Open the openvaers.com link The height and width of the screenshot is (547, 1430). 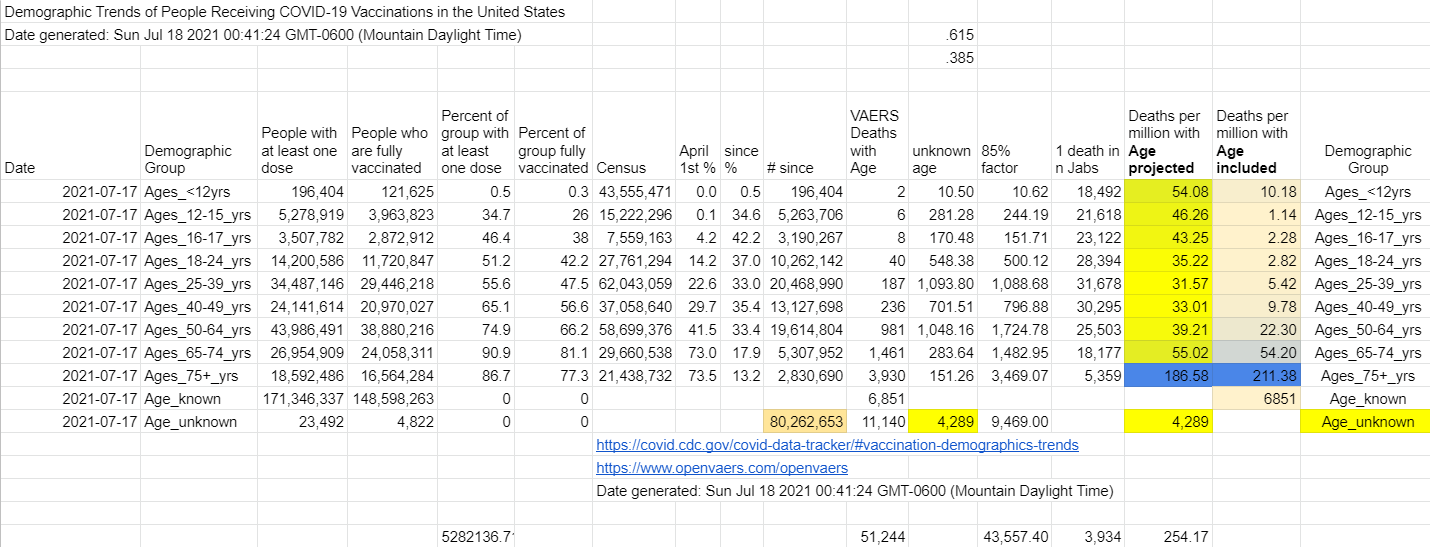click(x=722, y=468)
